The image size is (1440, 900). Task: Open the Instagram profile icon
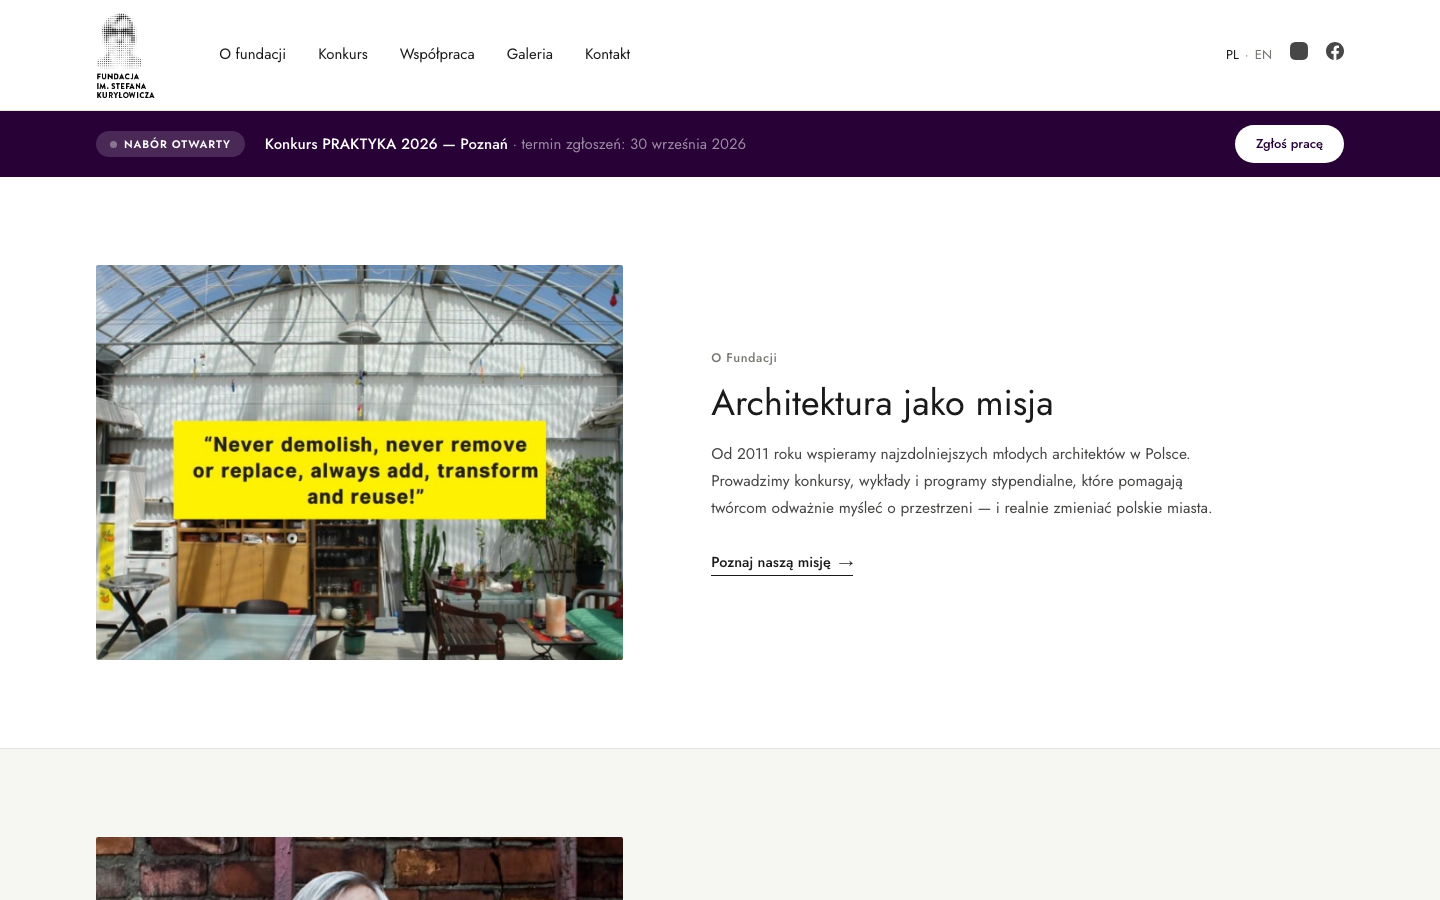1299,51
